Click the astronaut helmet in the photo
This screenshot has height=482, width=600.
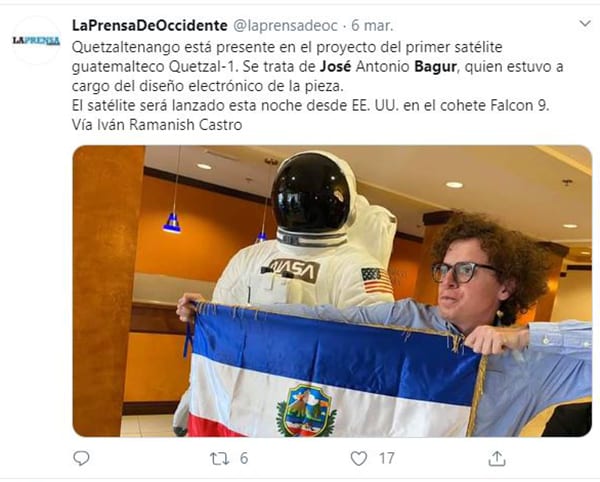(x=311, y=192)
